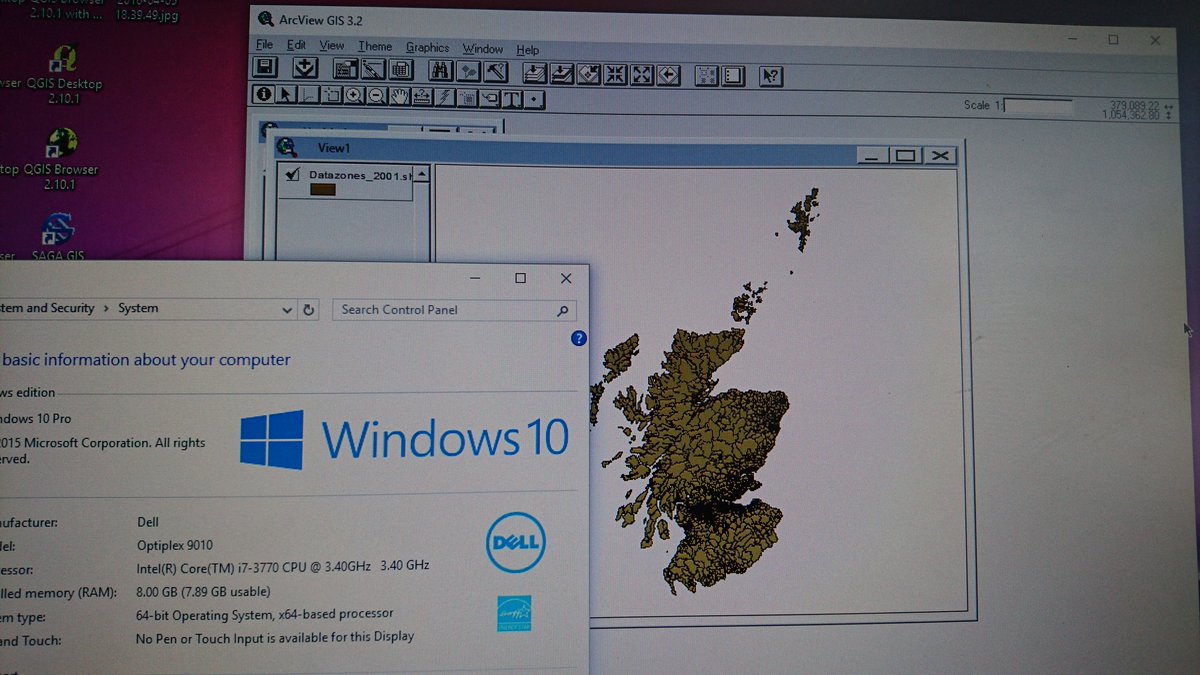The height and width of the screenshot is (675, 1200).
Task: Open QGIS Browser 2.10.1 desktop shortcut
Action: click(62, 160)
